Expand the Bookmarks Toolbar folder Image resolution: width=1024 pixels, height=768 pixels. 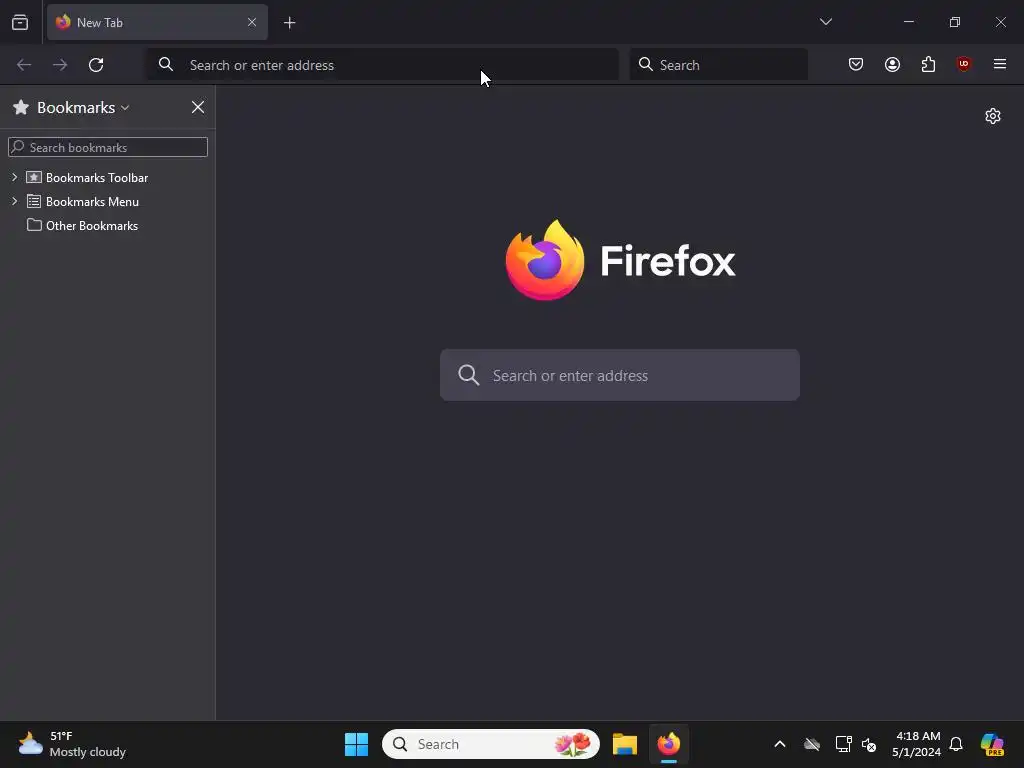pyautogui.click(x=14, y=177)
